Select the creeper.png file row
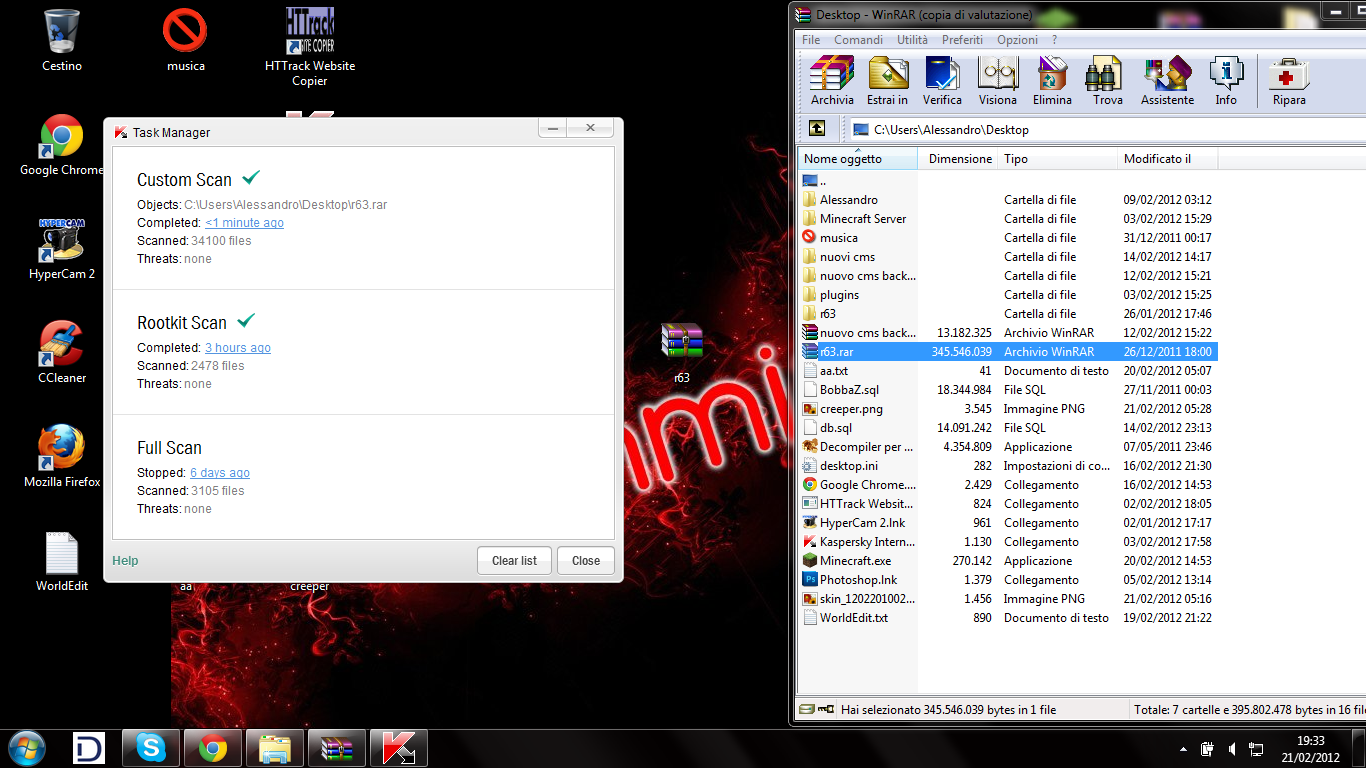This screenshot has width=1366, height=768. [1008, 409]
